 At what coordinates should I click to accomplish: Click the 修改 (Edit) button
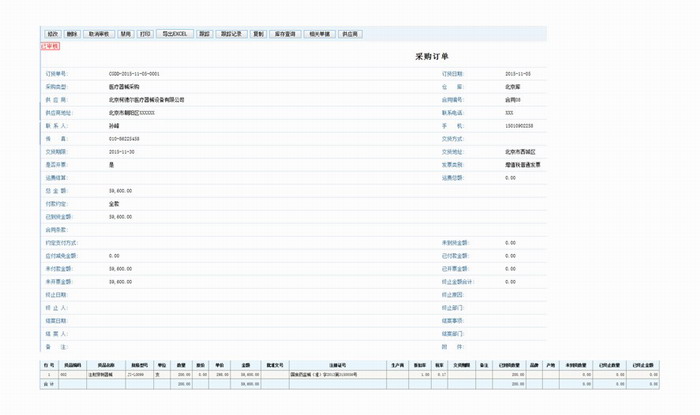point(52,34)
